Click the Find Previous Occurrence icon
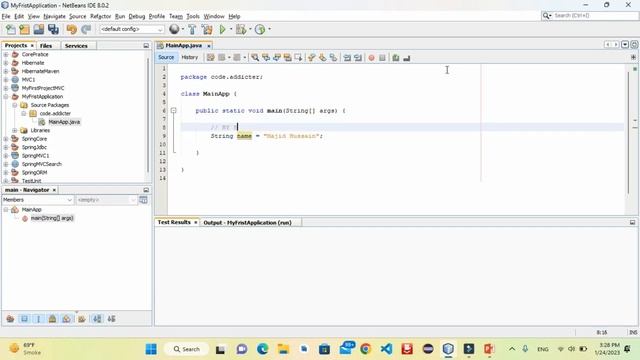Screen dimensions: 640x360 [x=266, y=58]
